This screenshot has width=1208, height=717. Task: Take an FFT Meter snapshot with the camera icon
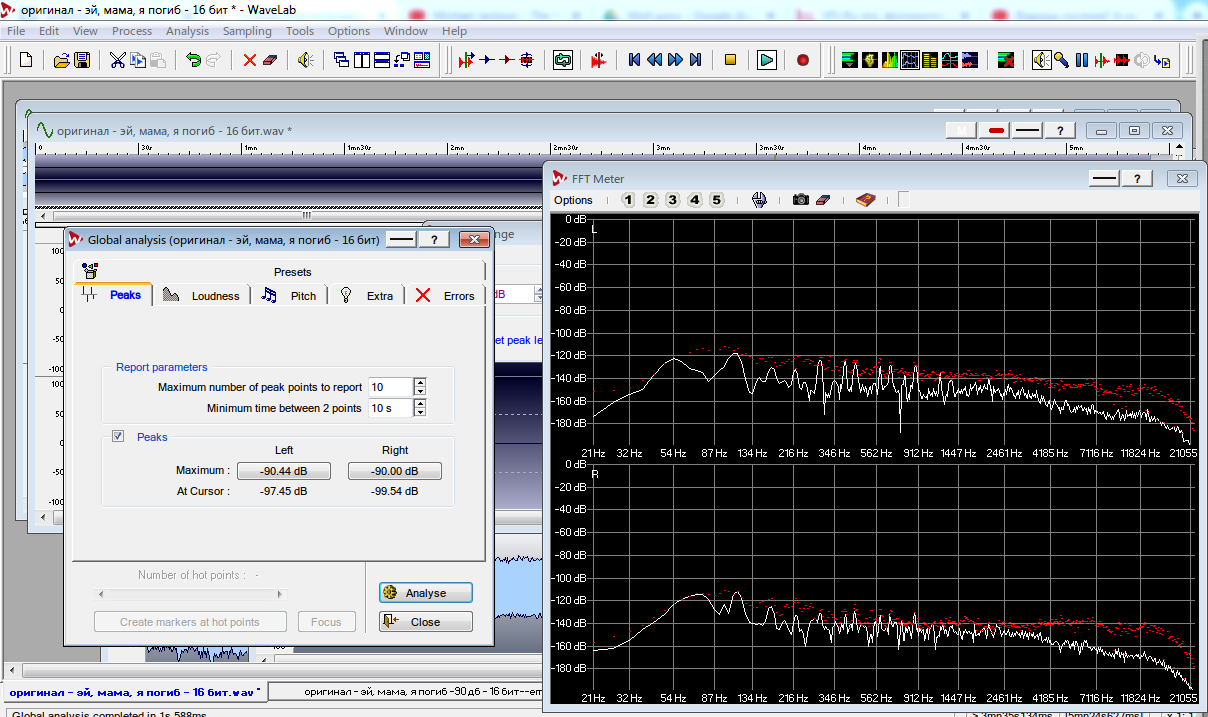click(800, 200)
